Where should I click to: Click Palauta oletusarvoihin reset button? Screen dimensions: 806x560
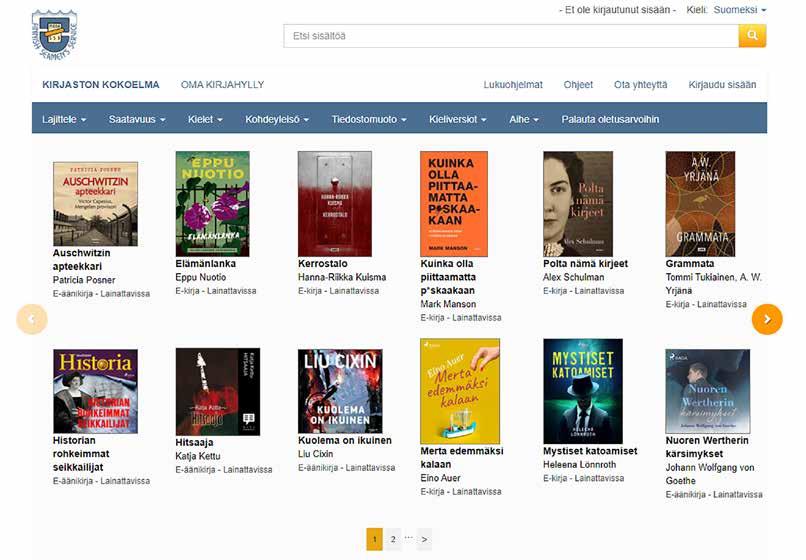point(610,119)
